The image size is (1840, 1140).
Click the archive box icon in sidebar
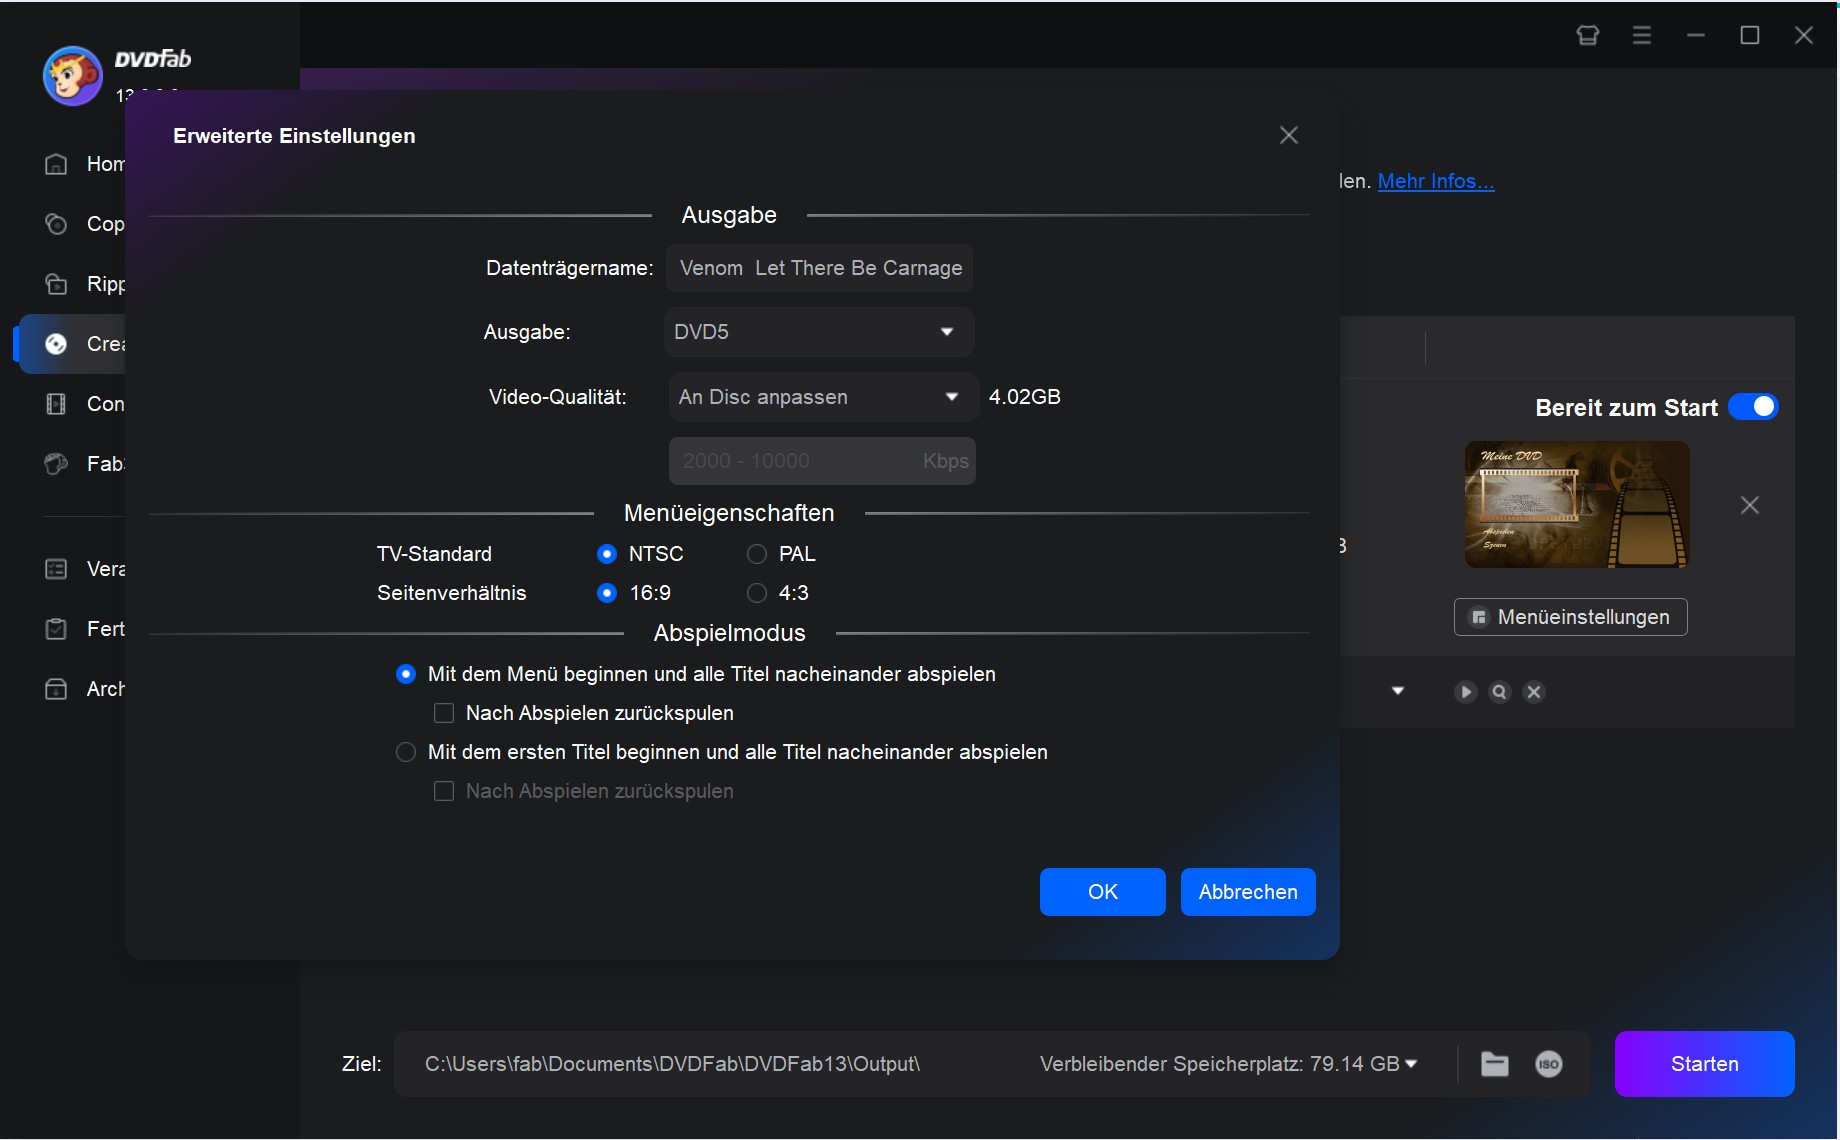[56, 689]
